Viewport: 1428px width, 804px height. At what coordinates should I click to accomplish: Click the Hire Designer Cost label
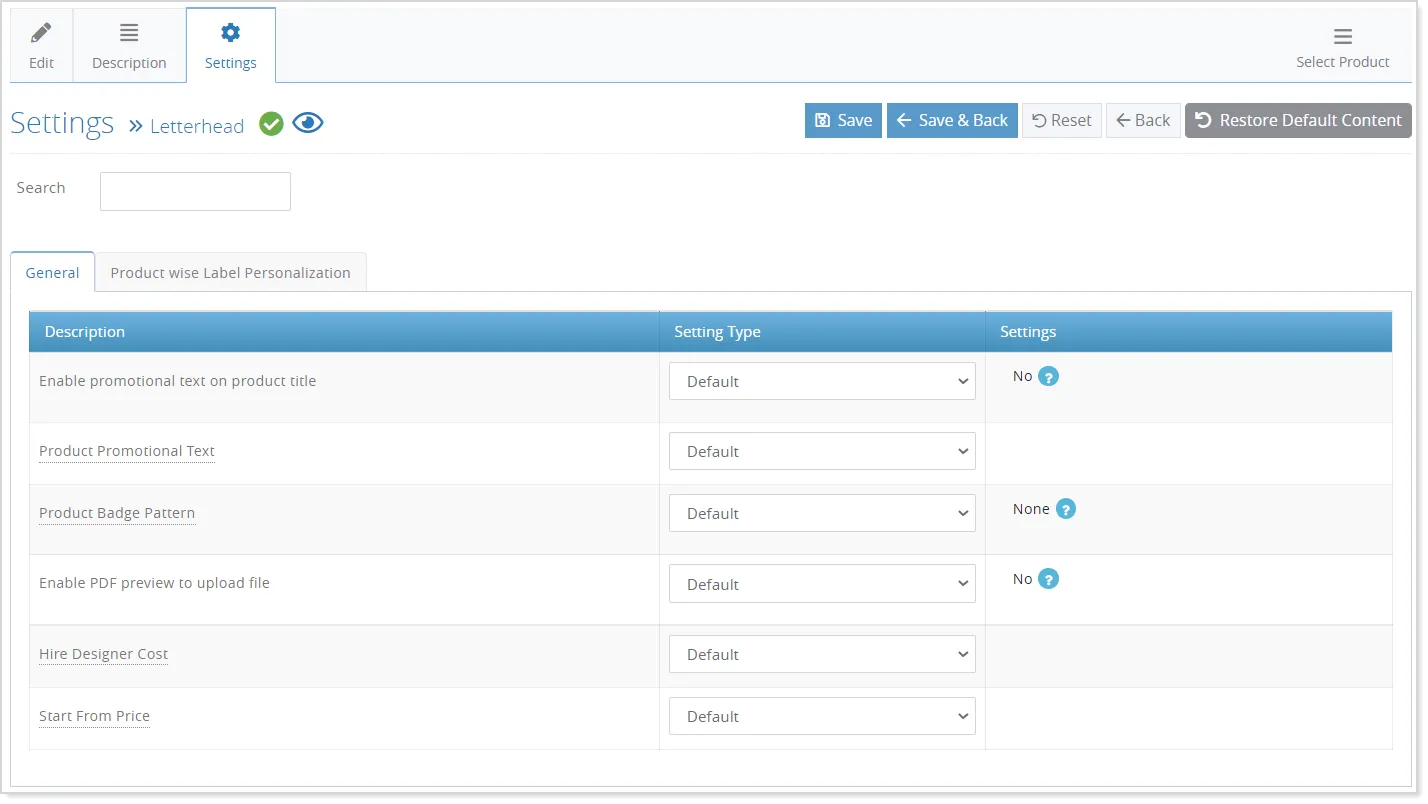pyautogui.click(x=104, y=654)
